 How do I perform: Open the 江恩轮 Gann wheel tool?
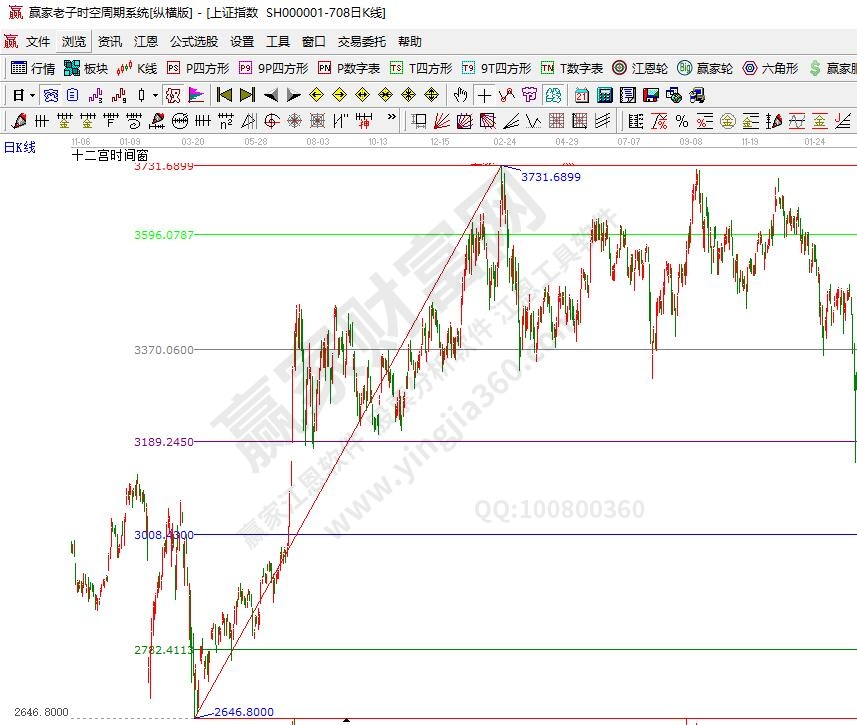click(639, 68)
